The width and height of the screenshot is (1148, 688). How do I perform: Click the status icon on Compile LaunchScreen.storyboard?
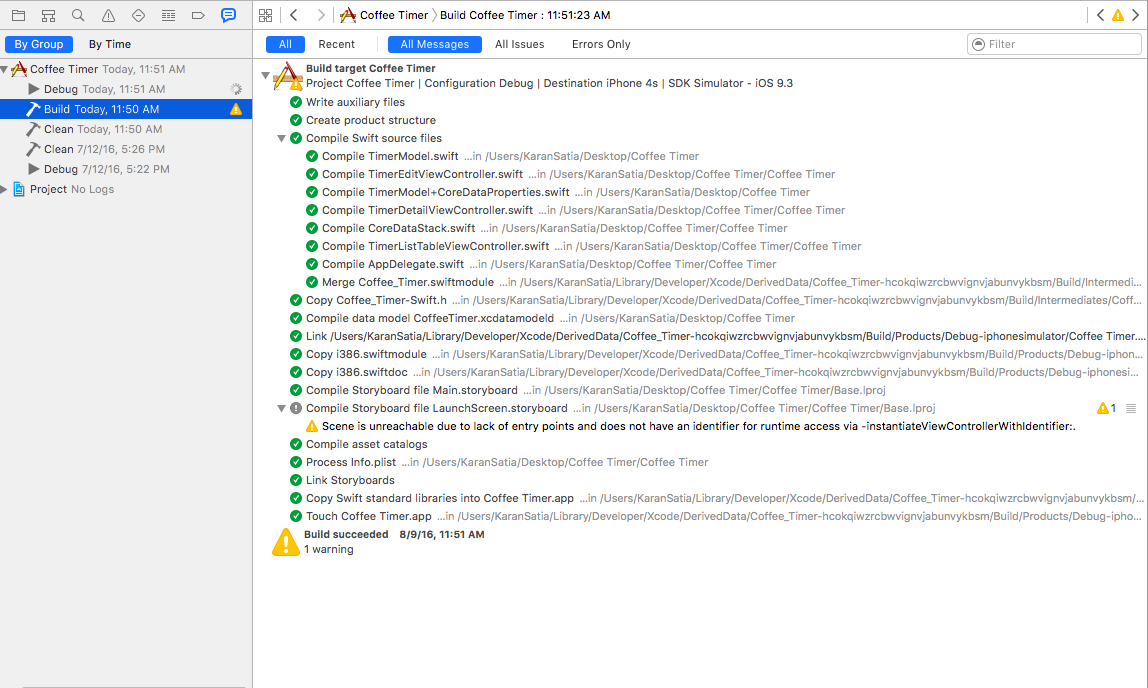(296, 408)
